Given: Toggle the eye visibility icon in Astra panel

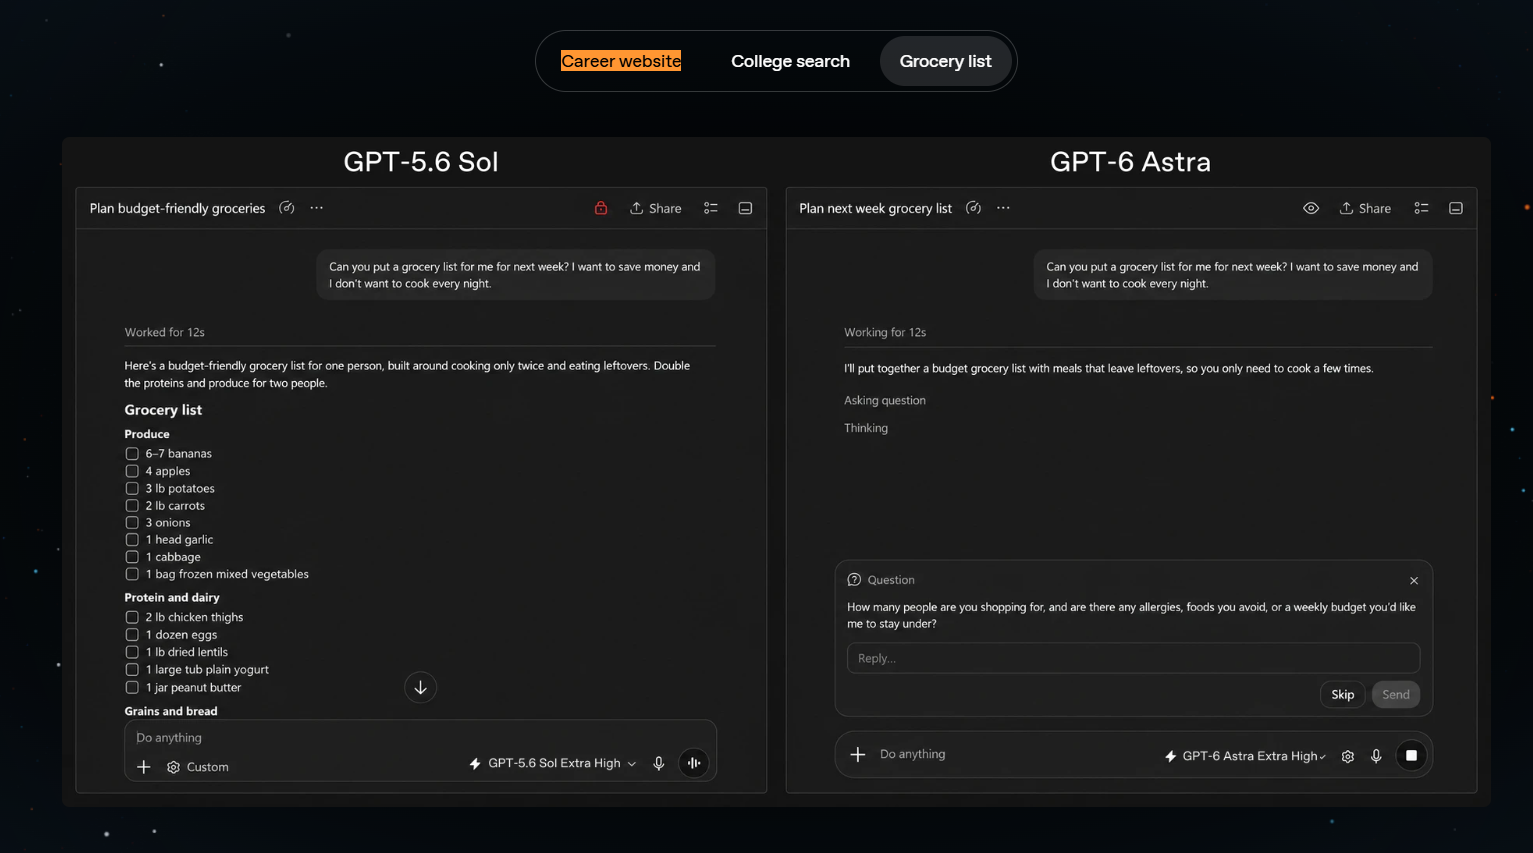Looking at the screenshot, I should (x=1311, y=208).
